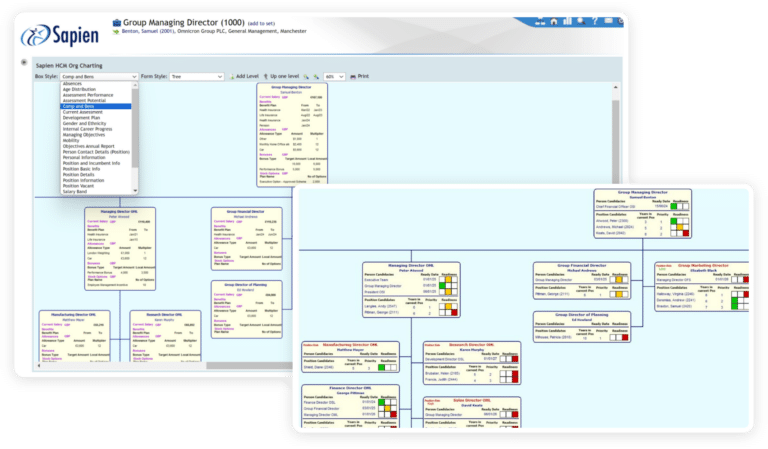
Task: Select Assessment Performance box style
Action: tap(96, 95)
